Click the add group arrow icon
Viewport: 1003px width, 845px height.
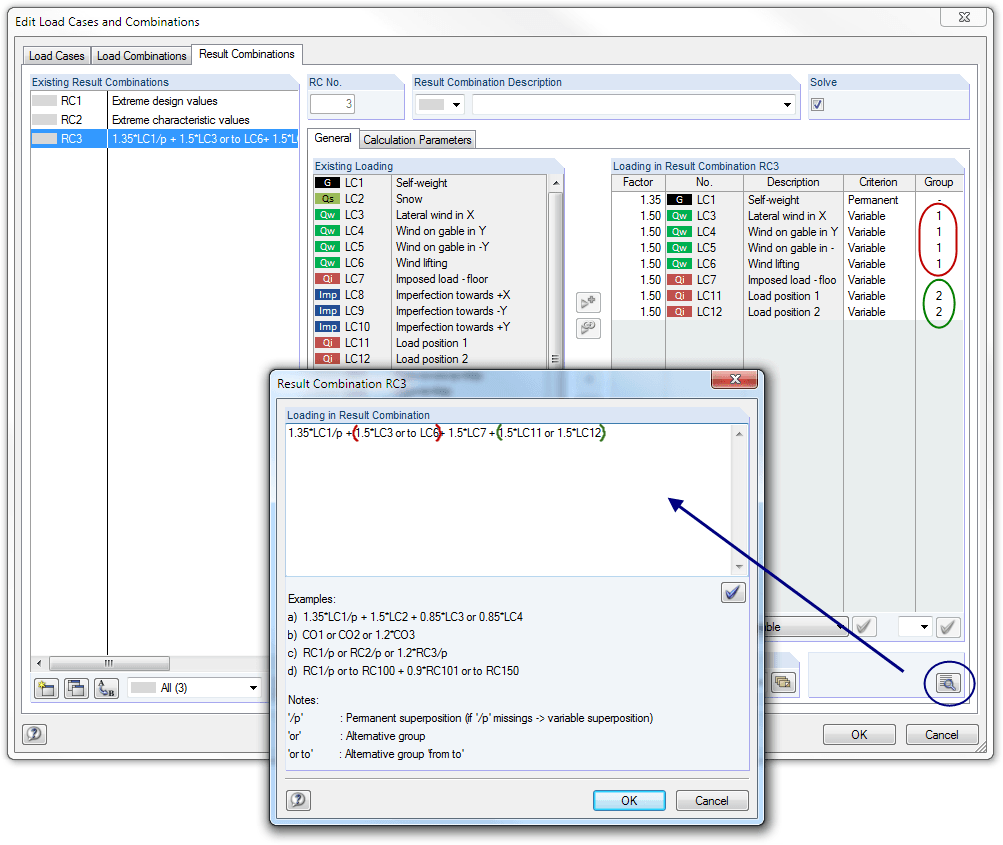[588, 328]
